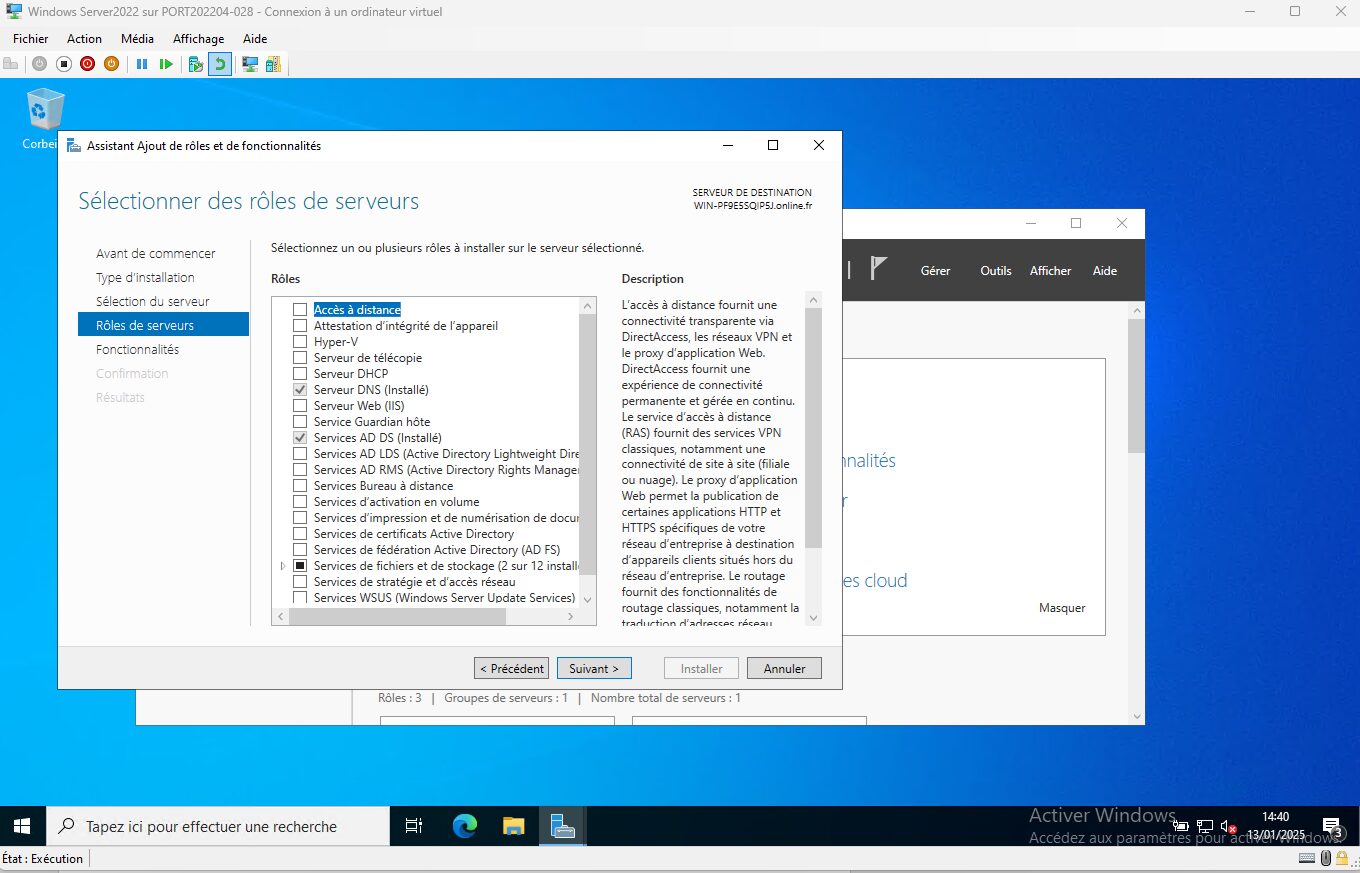This screenshot has width=1360, height=873.
Task: Click Masquer in Server Manager window
Action: tap(1062, 608)
